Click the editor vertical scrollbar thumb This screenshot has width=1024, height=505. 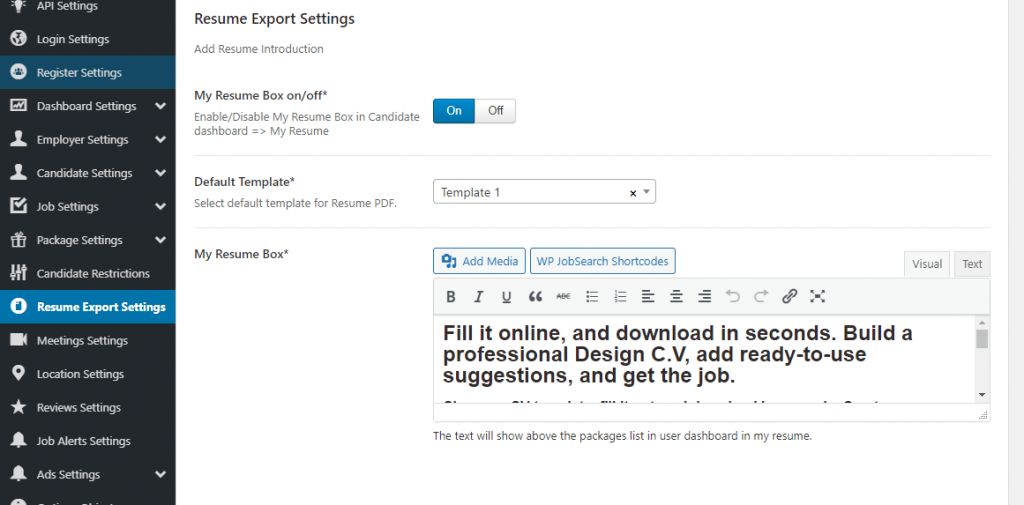tap(982, 339)
